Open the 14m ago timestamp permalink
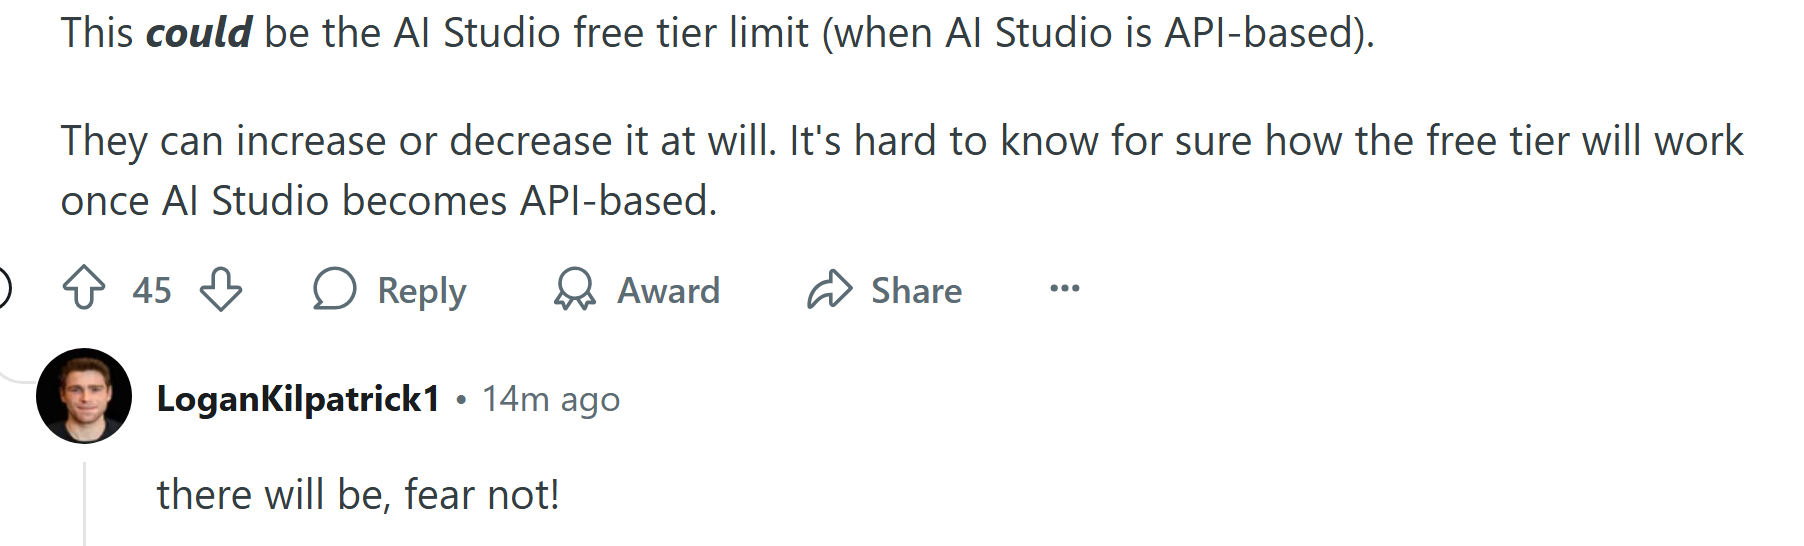The image size is (1804, 546). (x=551, y=399)
